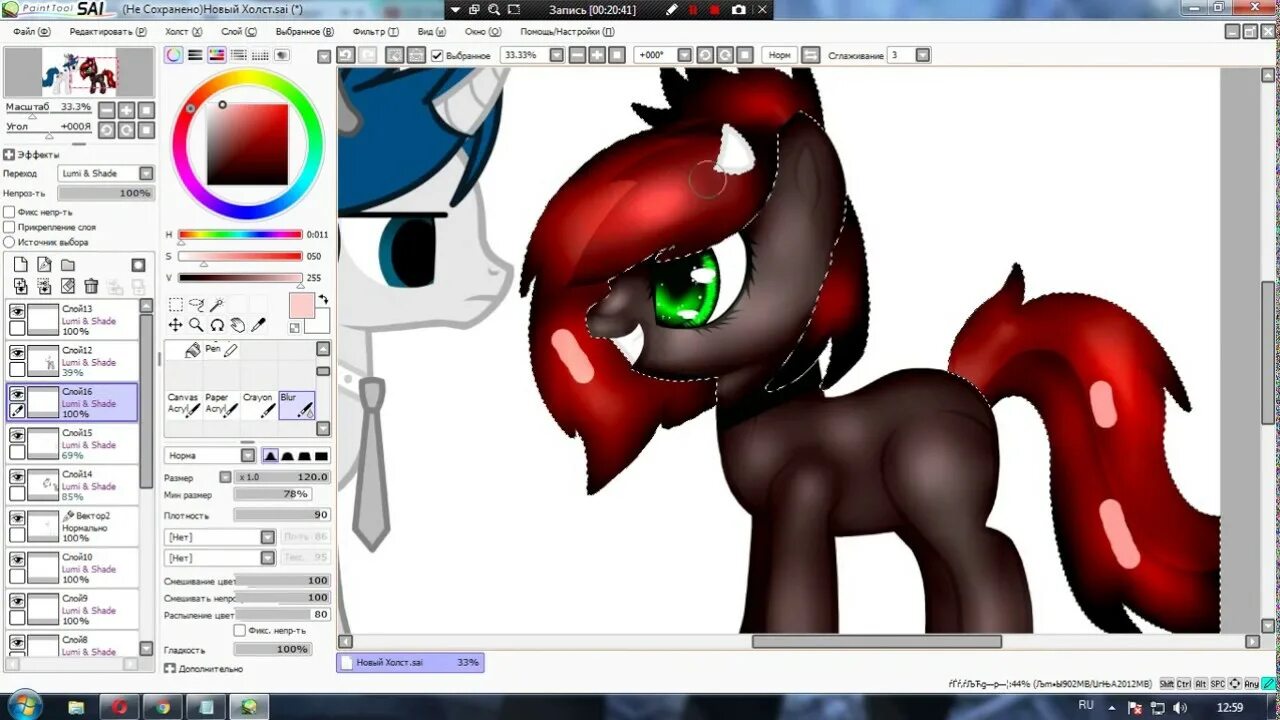Create a new layer folder
Screen dimensions: 1280x720
(x=68, y=265)
